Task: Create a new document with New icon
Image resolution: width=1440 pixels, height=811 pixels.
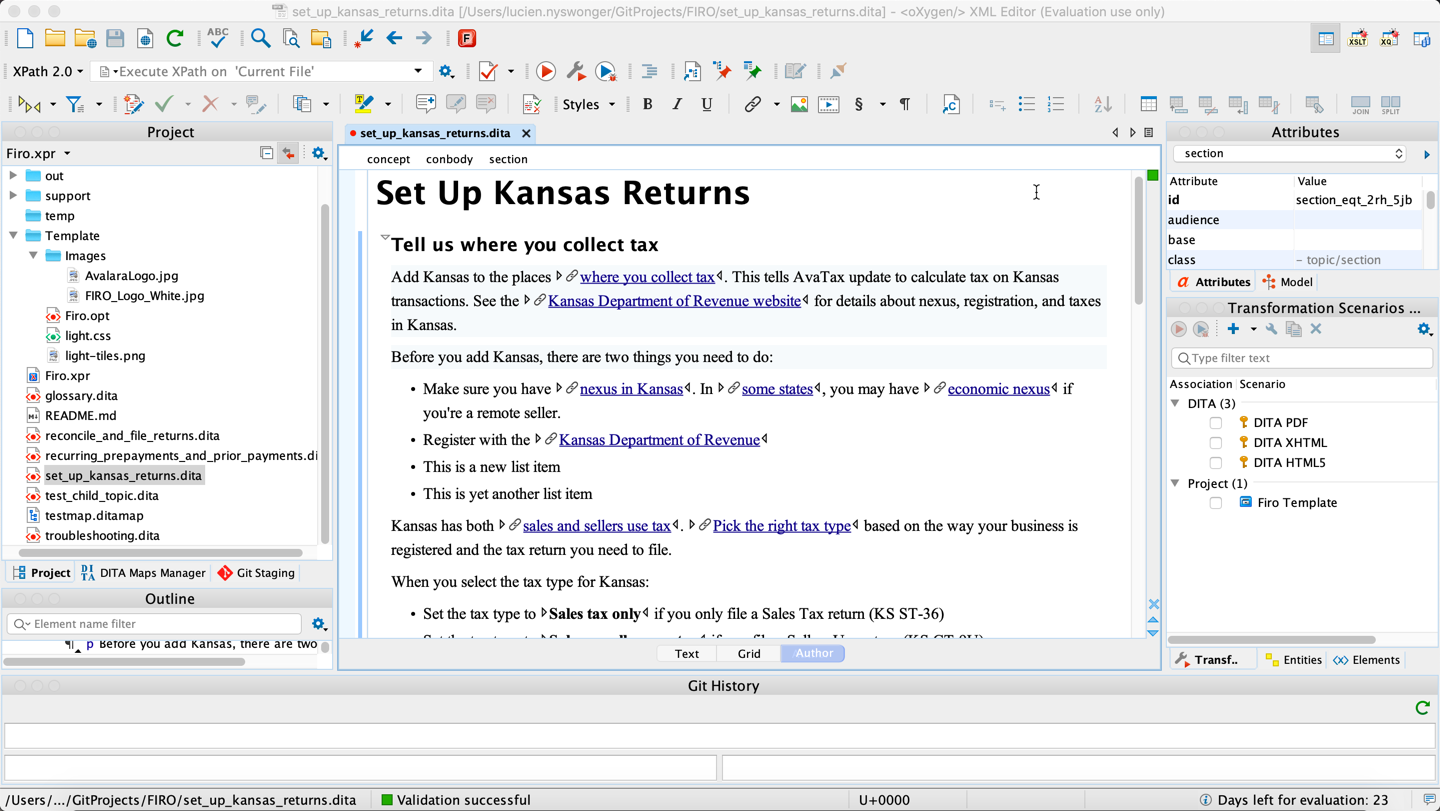Action: [x=25, y=39]
